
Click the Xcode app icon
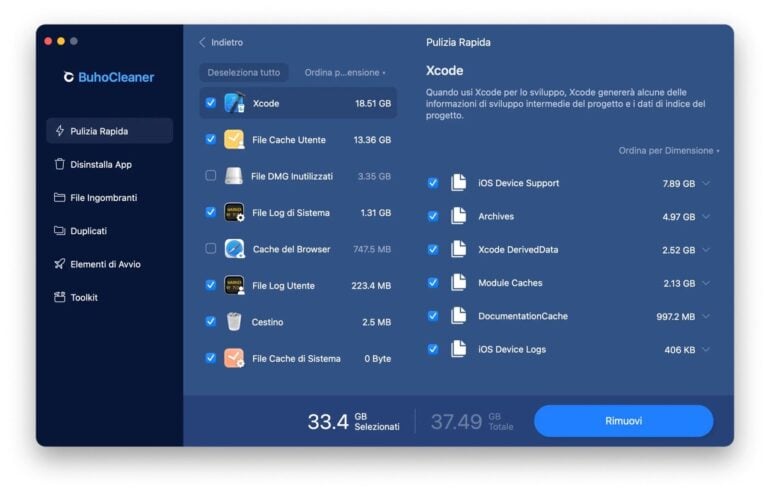pos(234,103)
